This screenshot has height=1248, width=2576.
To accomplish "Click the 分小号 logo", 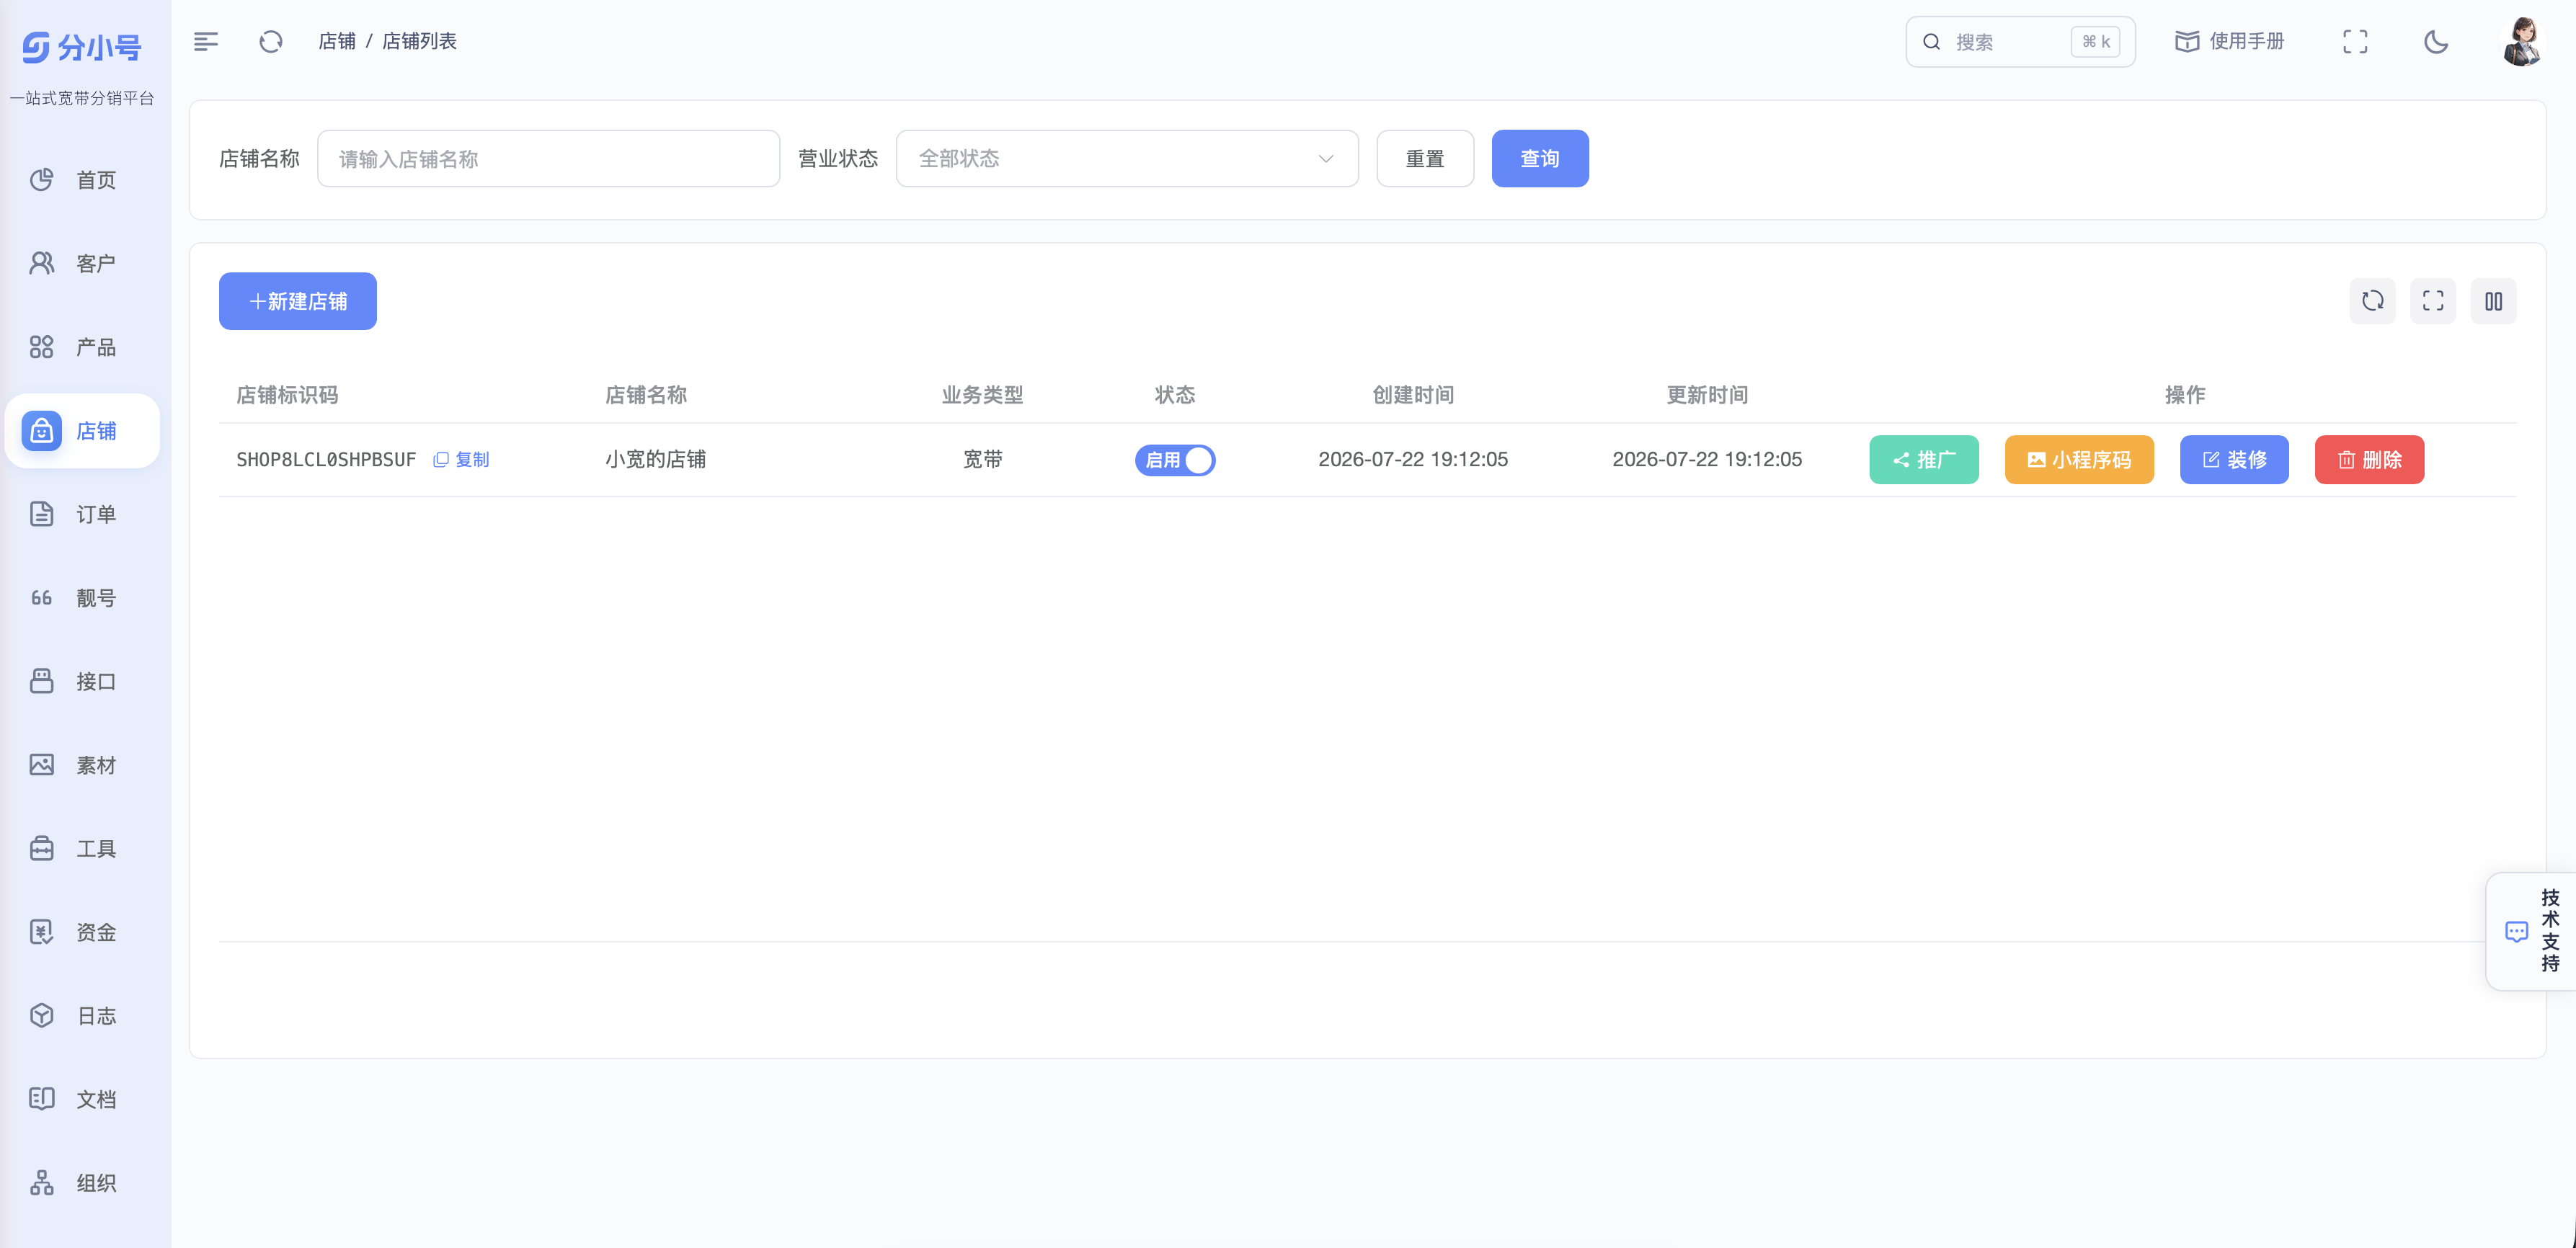I will pyautogui.click(x=82, y=47).
